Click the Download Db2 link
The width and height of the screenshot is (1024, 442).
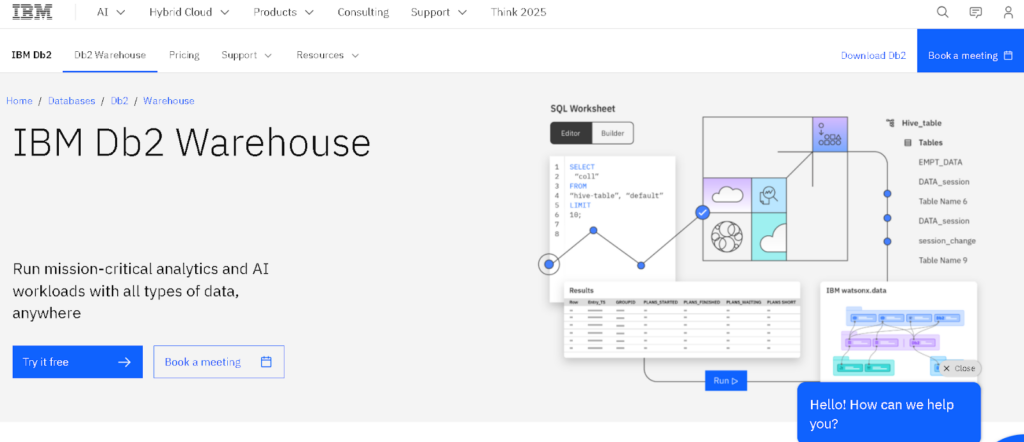click(x=873, y=55)
